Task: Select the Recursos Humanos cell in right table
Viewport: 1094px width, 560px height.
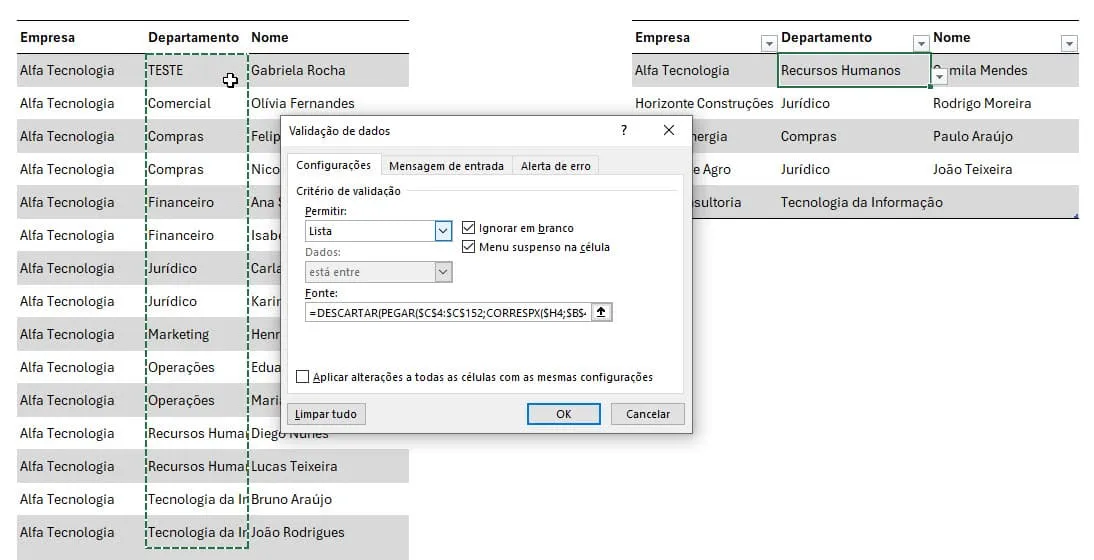Action: click(x=854, y=70)
